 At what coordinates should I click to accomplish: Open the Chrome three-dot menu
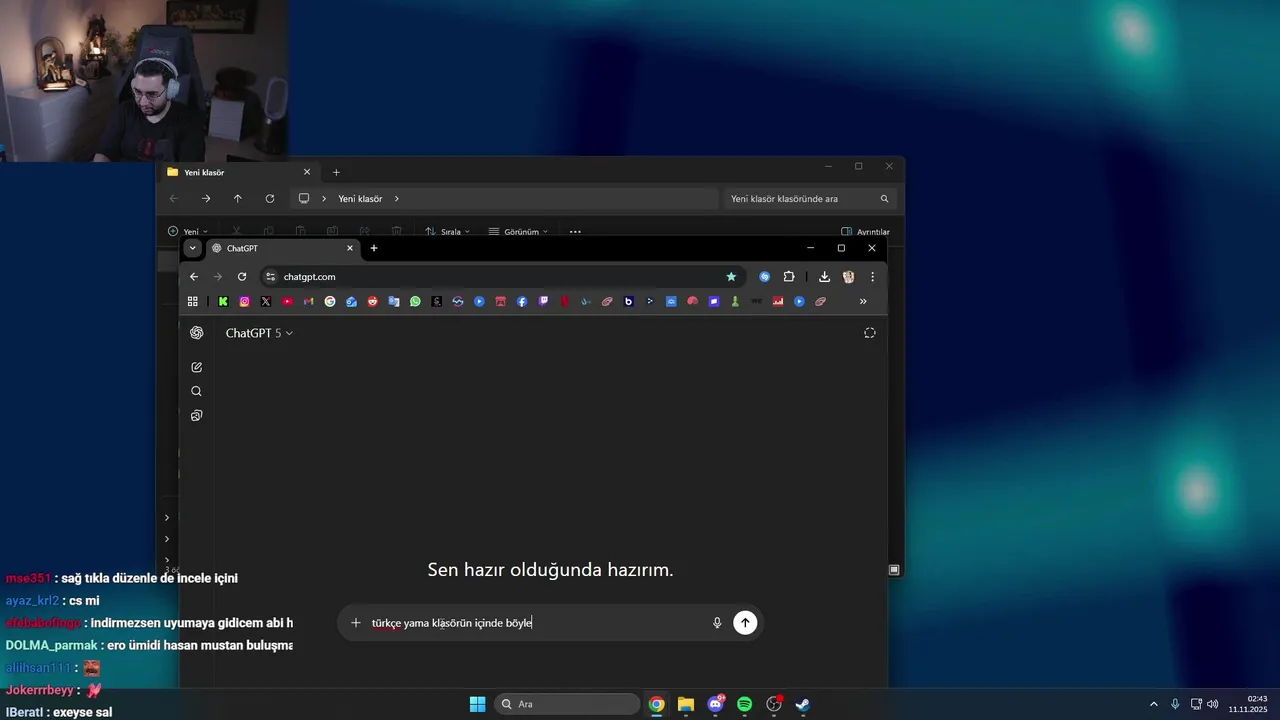click(872, 277)
